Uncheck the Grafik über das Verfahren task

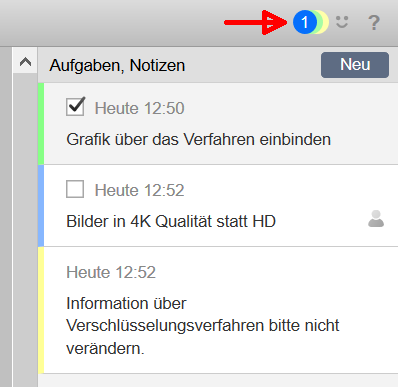click(x=75, y=107)
